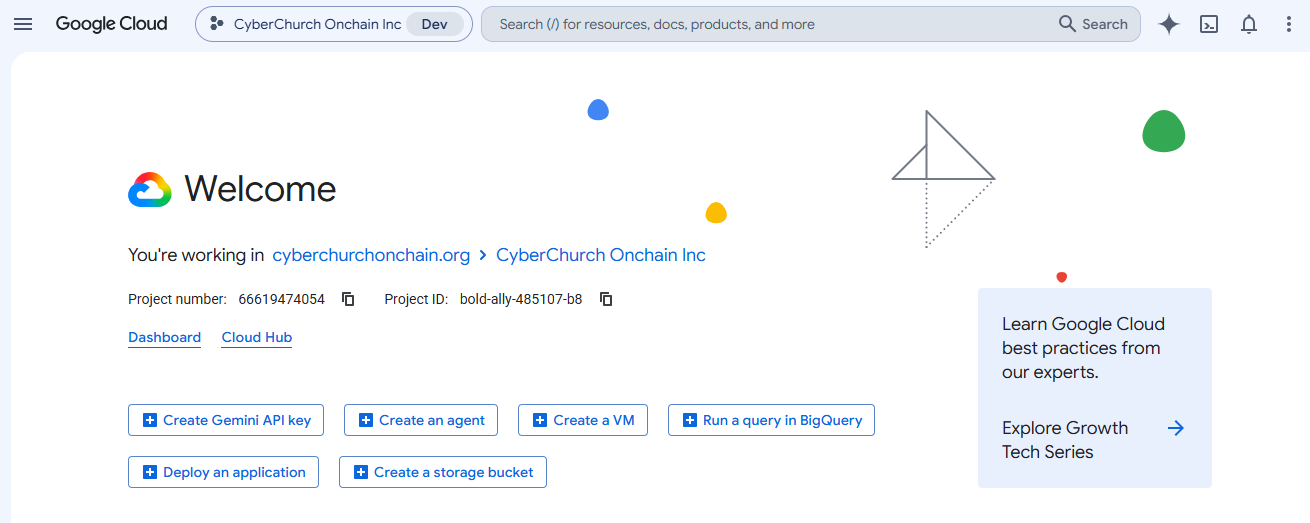This screenshot has height=523, width=1310.
Task: Select the project ID bold-ally-485107-b8 text
Action: (521, 299)
